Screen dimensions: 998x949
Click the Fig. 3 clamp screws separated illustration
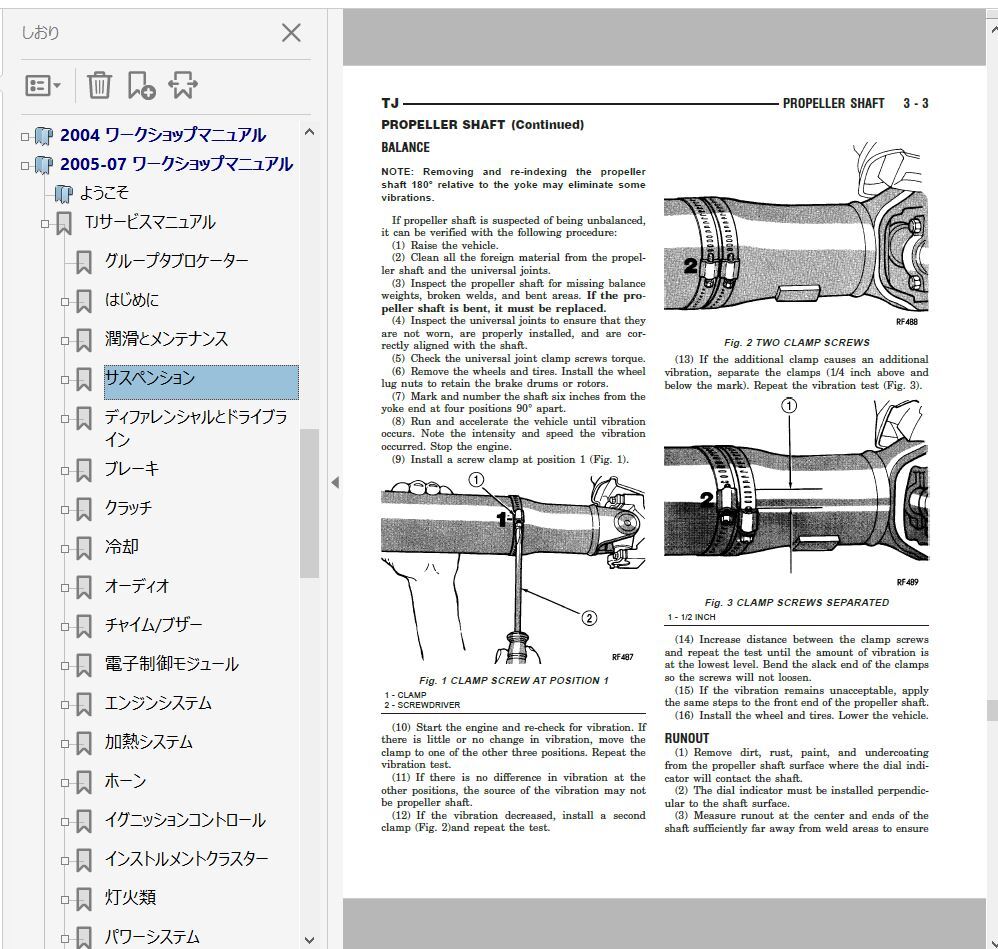796,493
